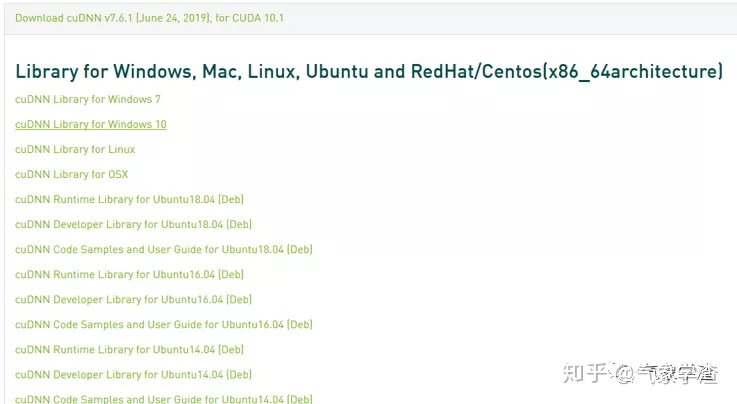Viewport: 737px width, 404px height.
Task: Expand Download cuDNN v7.6.1 for CUDA 10.1
Action: click(149, 18)
